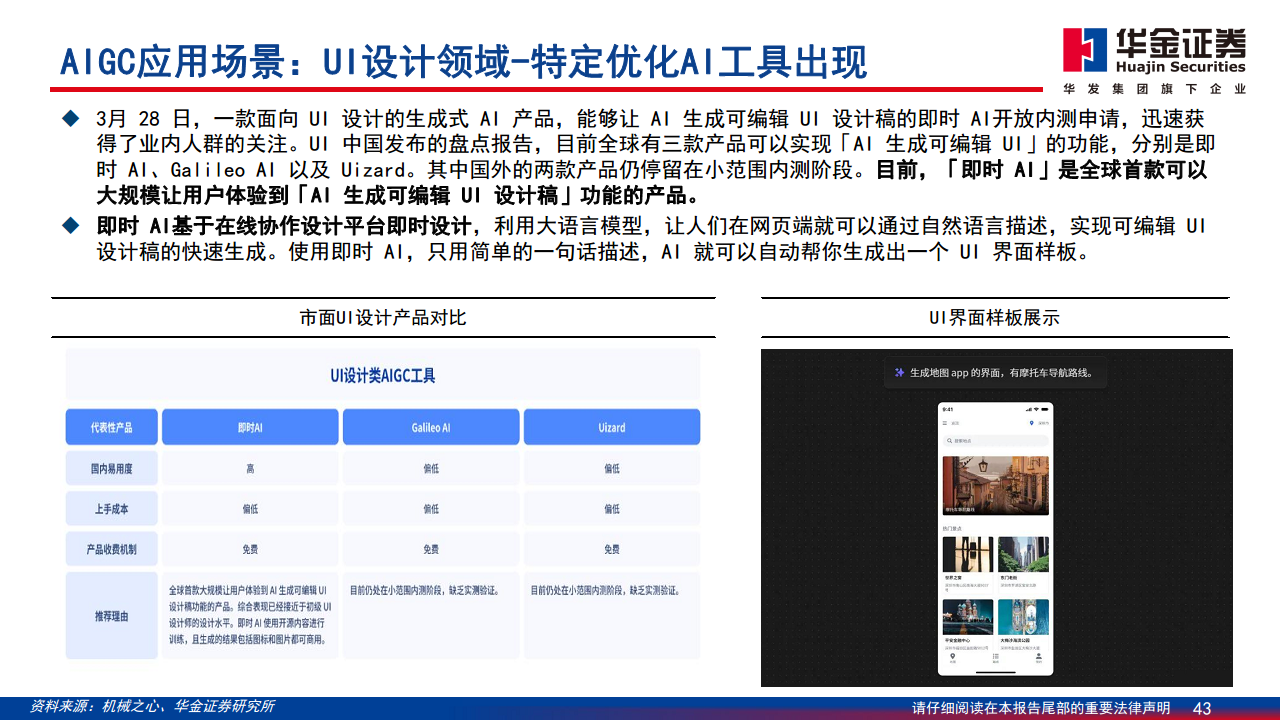The width and height of the screenshot is (1280, 720).
Task: Open the 世界之窗 attraction thumbnail
Action: click(x=968, y=554)
